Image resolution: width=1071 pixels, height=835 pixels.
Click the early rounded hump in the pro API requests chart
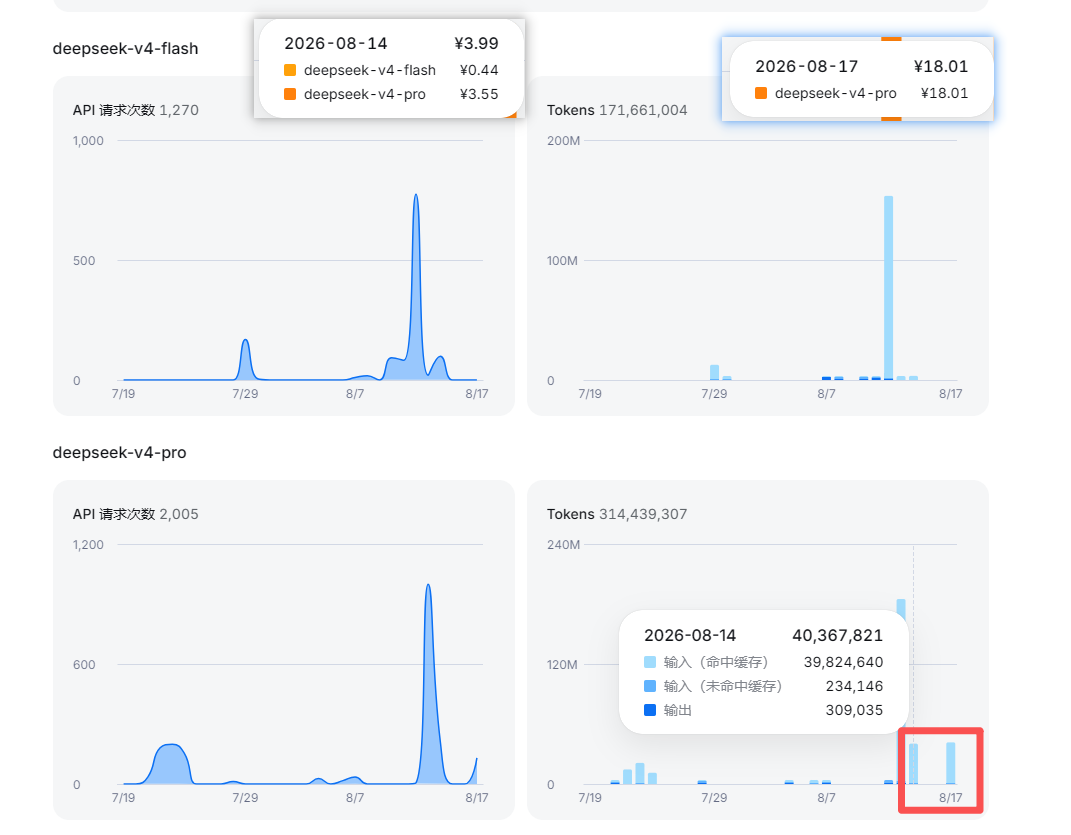(169, 762)
